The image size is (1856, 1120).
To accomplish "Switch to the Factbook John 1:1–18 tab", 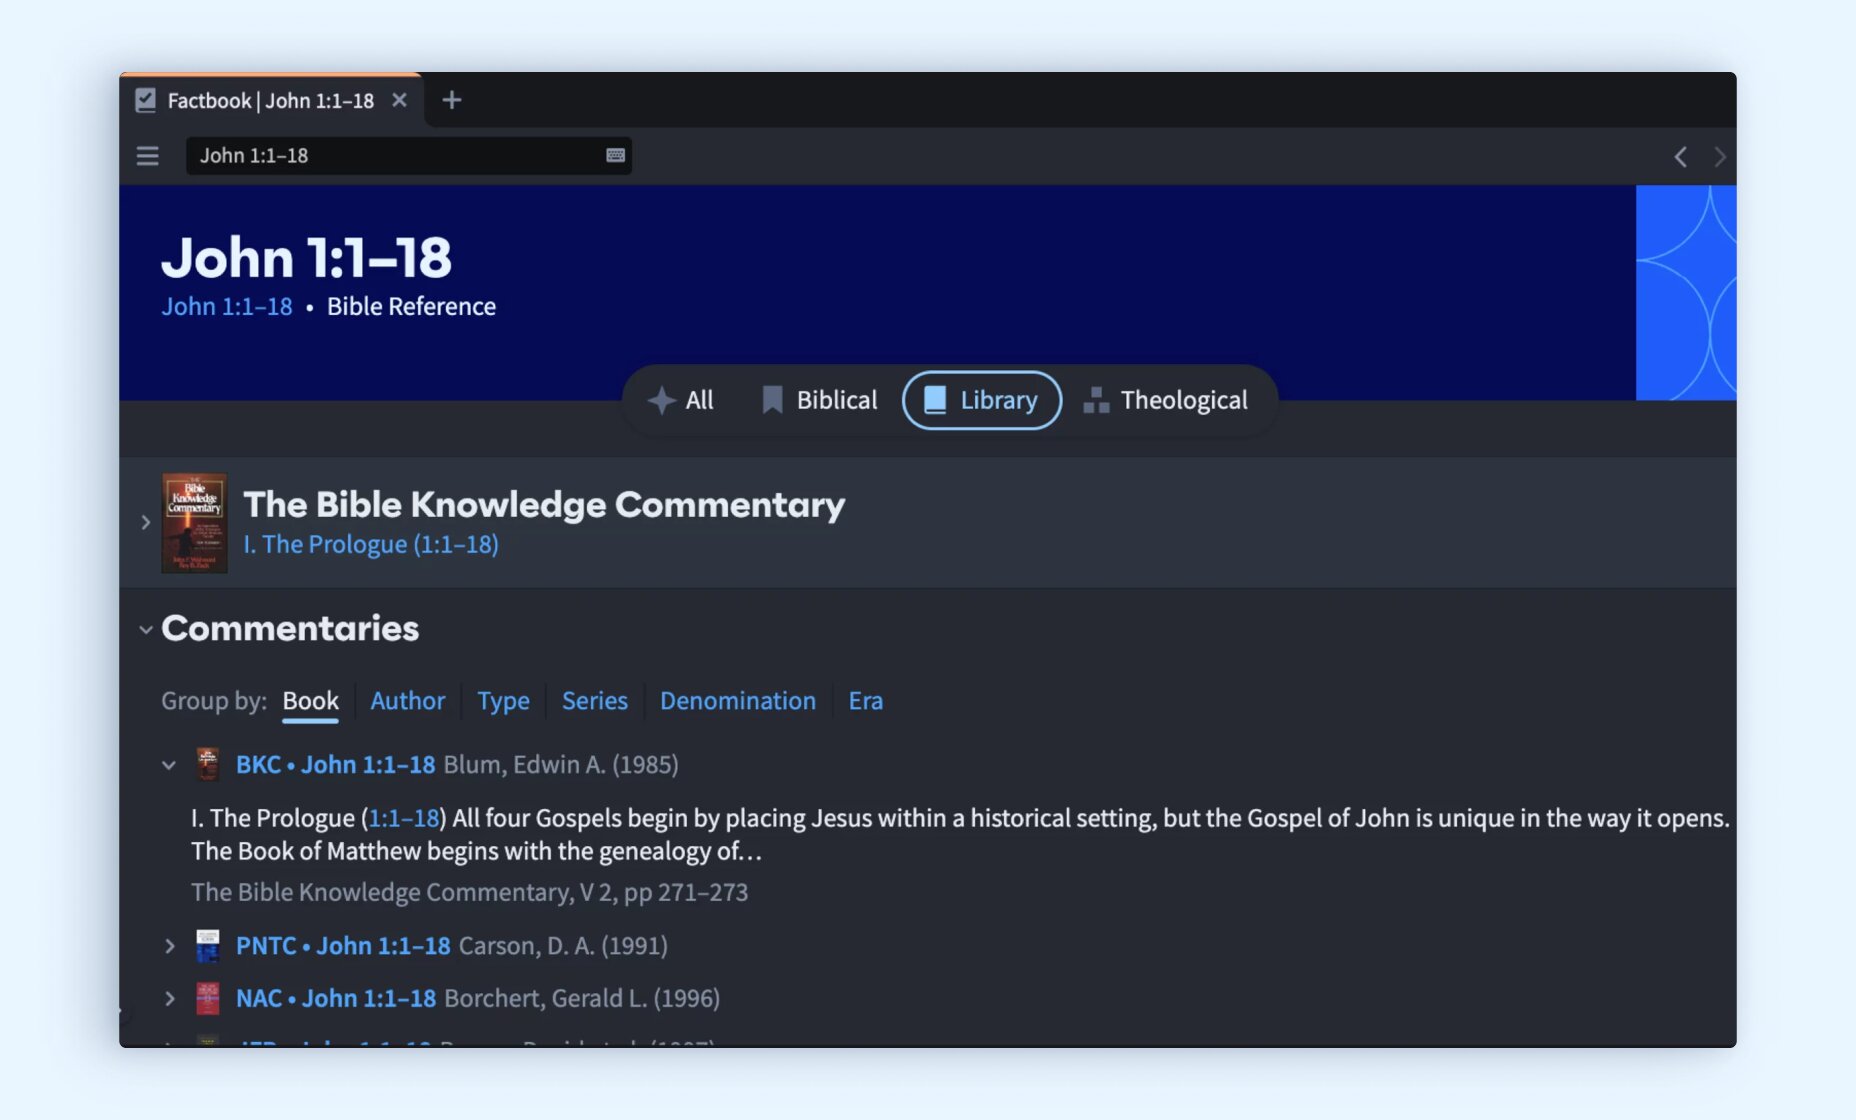I will (x=271, y=100).
